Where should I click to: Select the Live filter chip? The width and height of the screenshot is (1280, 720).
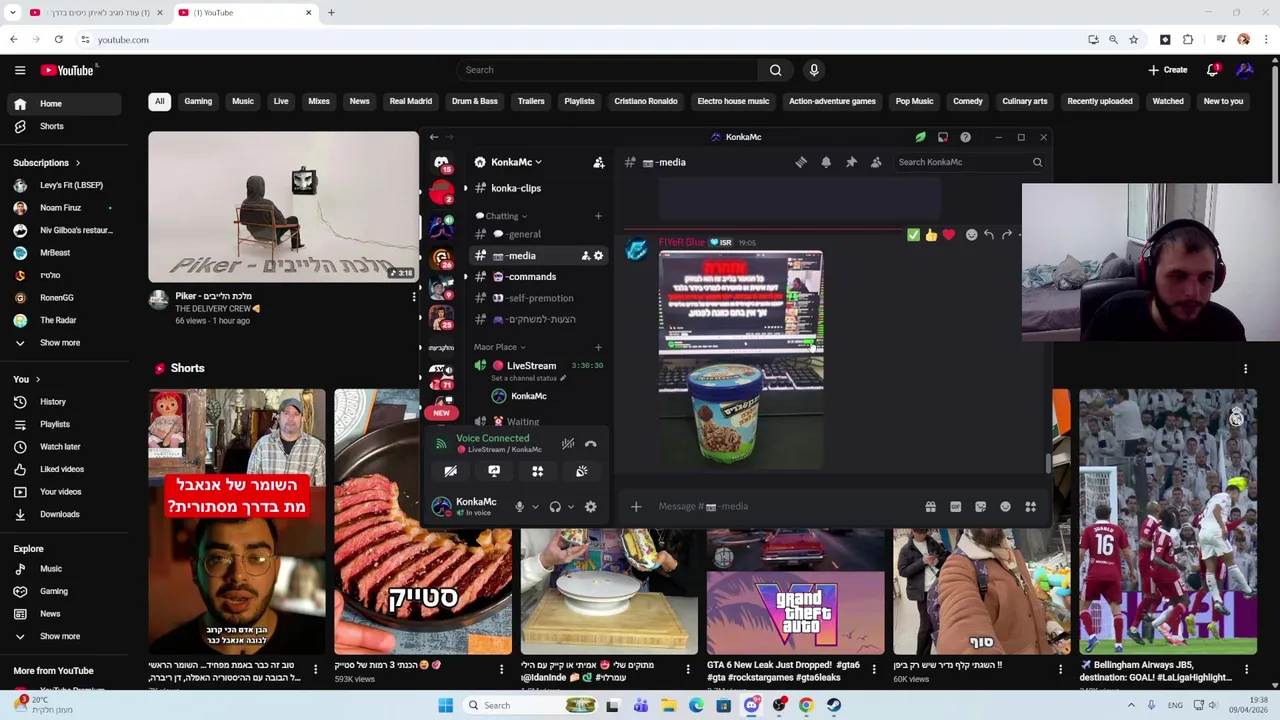tap(281, 101)
